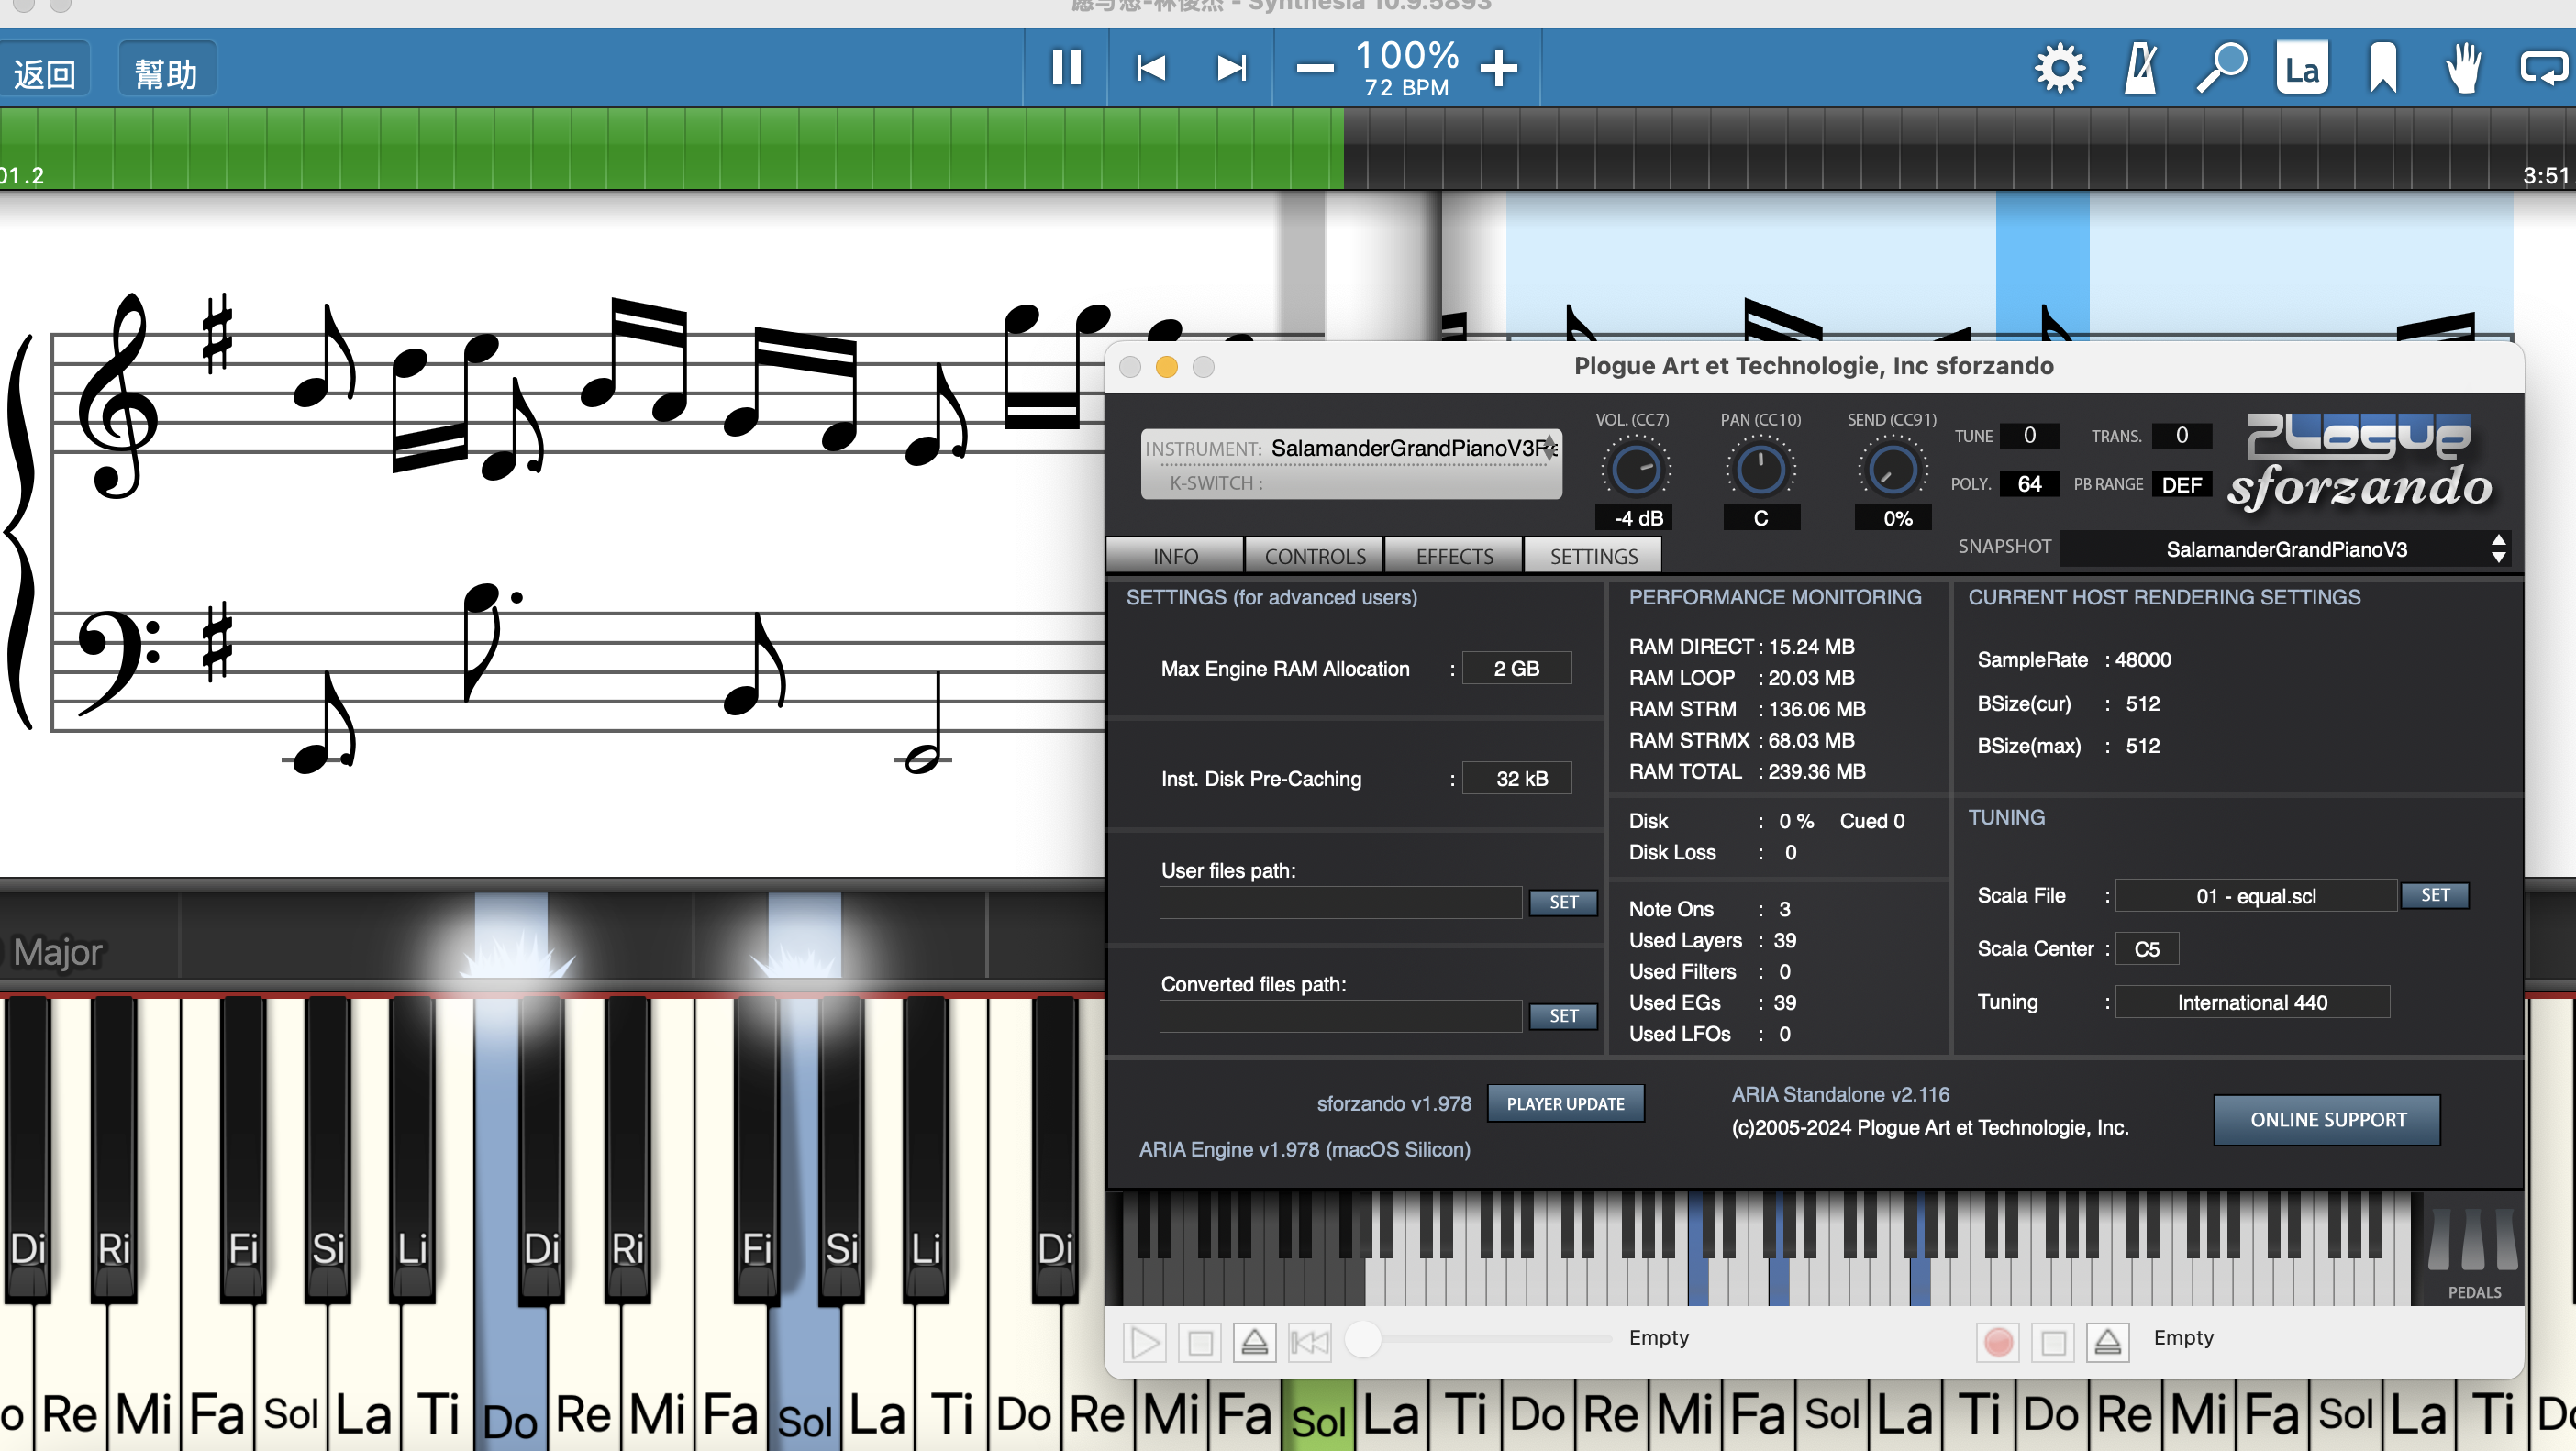Click the magnifying glass search icon

[2221, 67]
